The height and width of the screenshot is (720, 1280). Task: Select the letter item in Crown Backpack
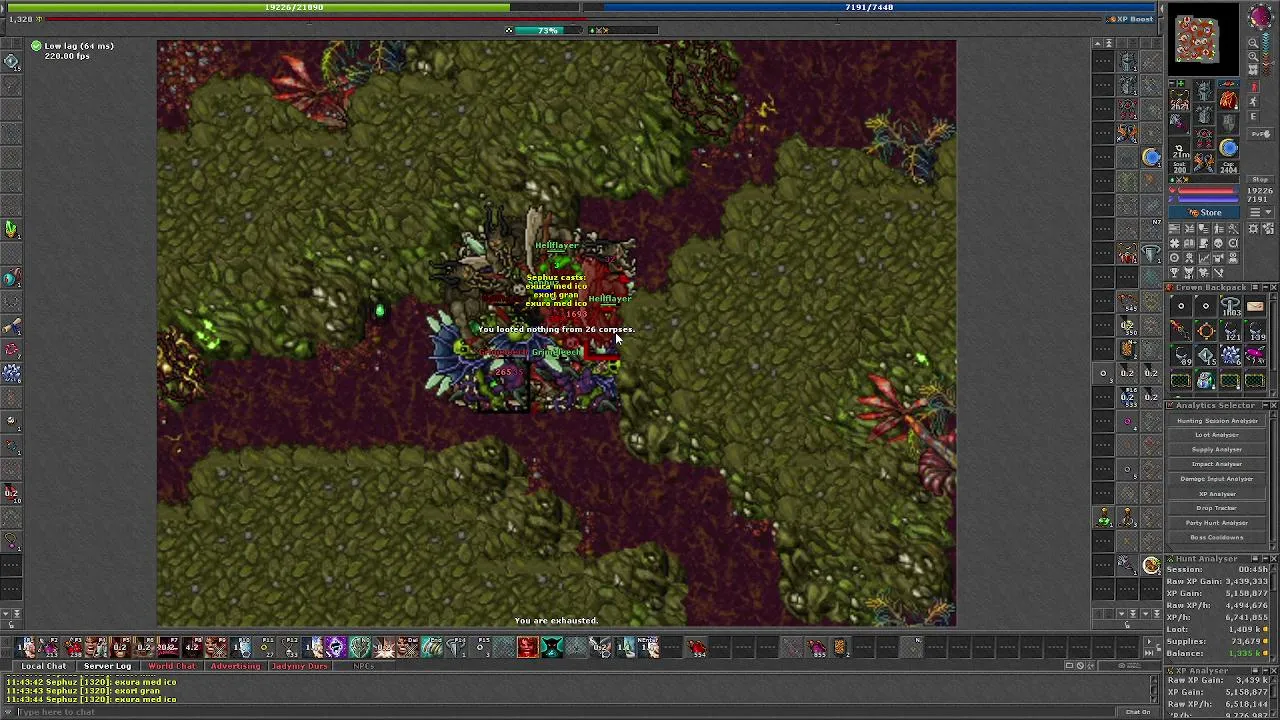pyautogui.click(x=1255, y=307)
